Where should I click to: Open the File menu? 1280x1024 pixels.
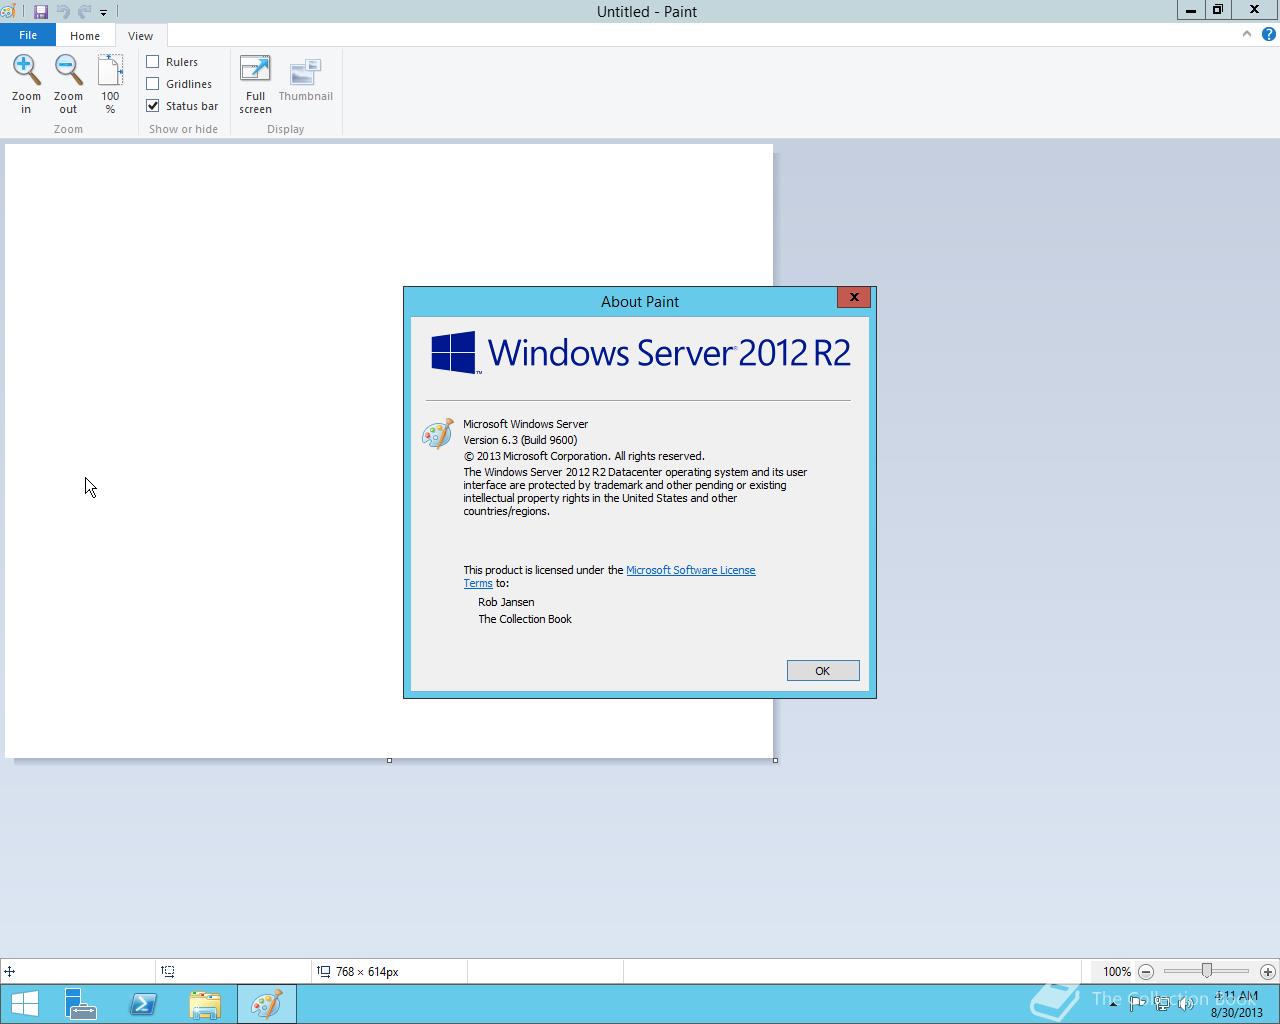28,35
